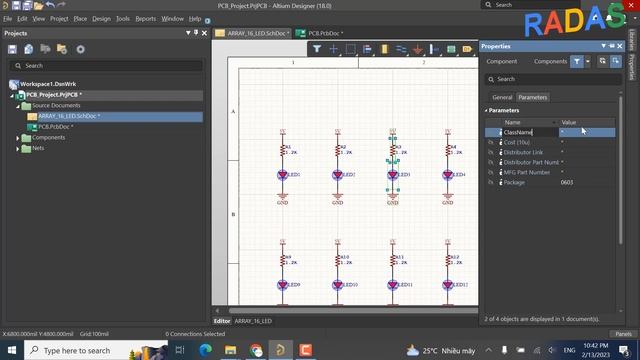The width and height of the screenshot is (640, 360).
Task: Select the Place Wire tool
Action: tap(401, 49)
